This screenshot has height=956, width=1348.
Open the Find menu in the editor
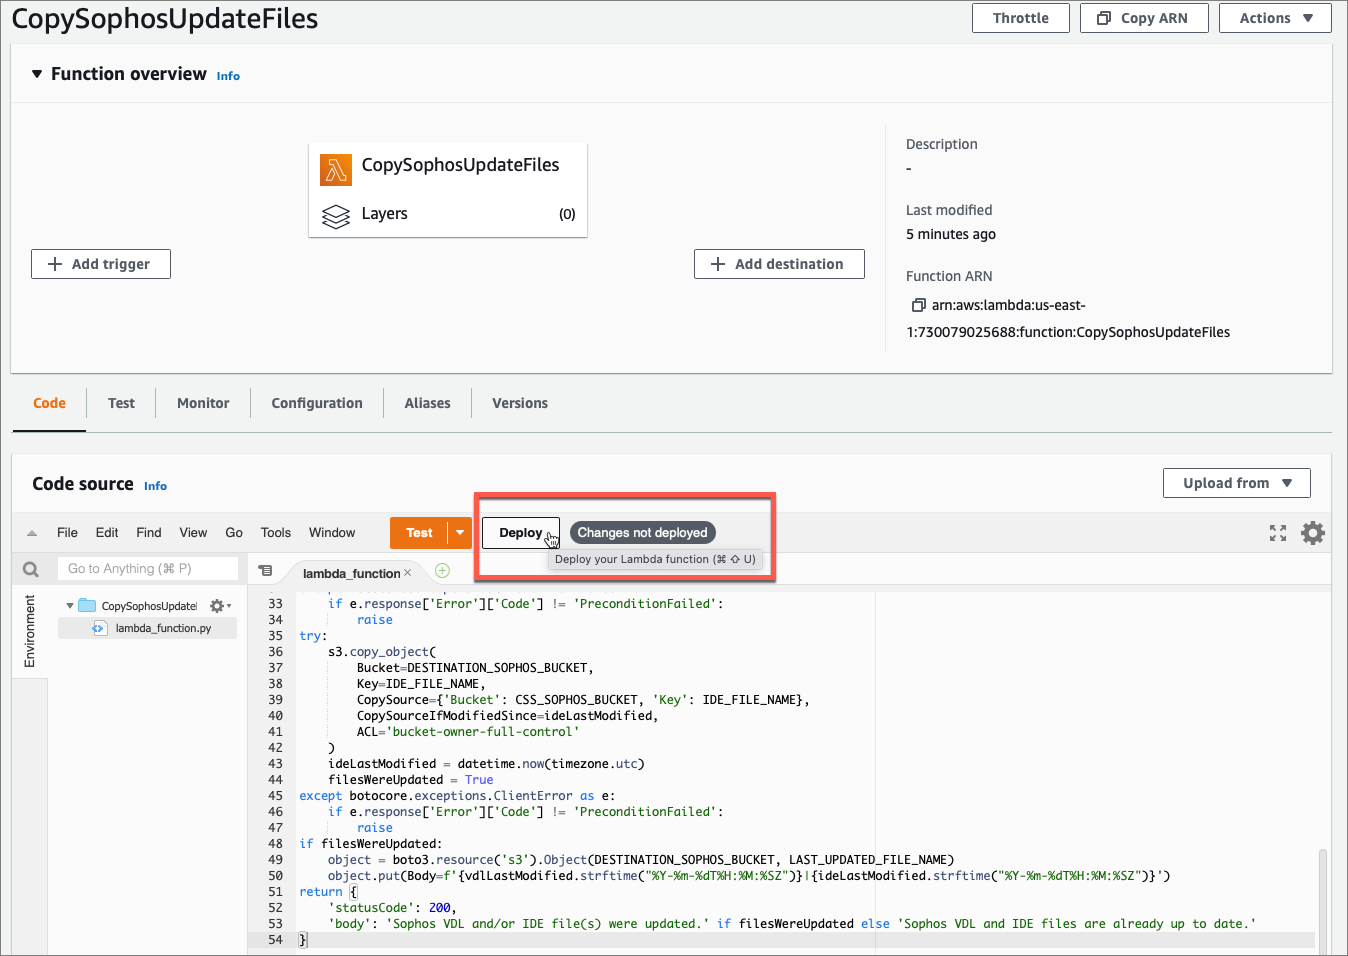[x=149, y=533]
